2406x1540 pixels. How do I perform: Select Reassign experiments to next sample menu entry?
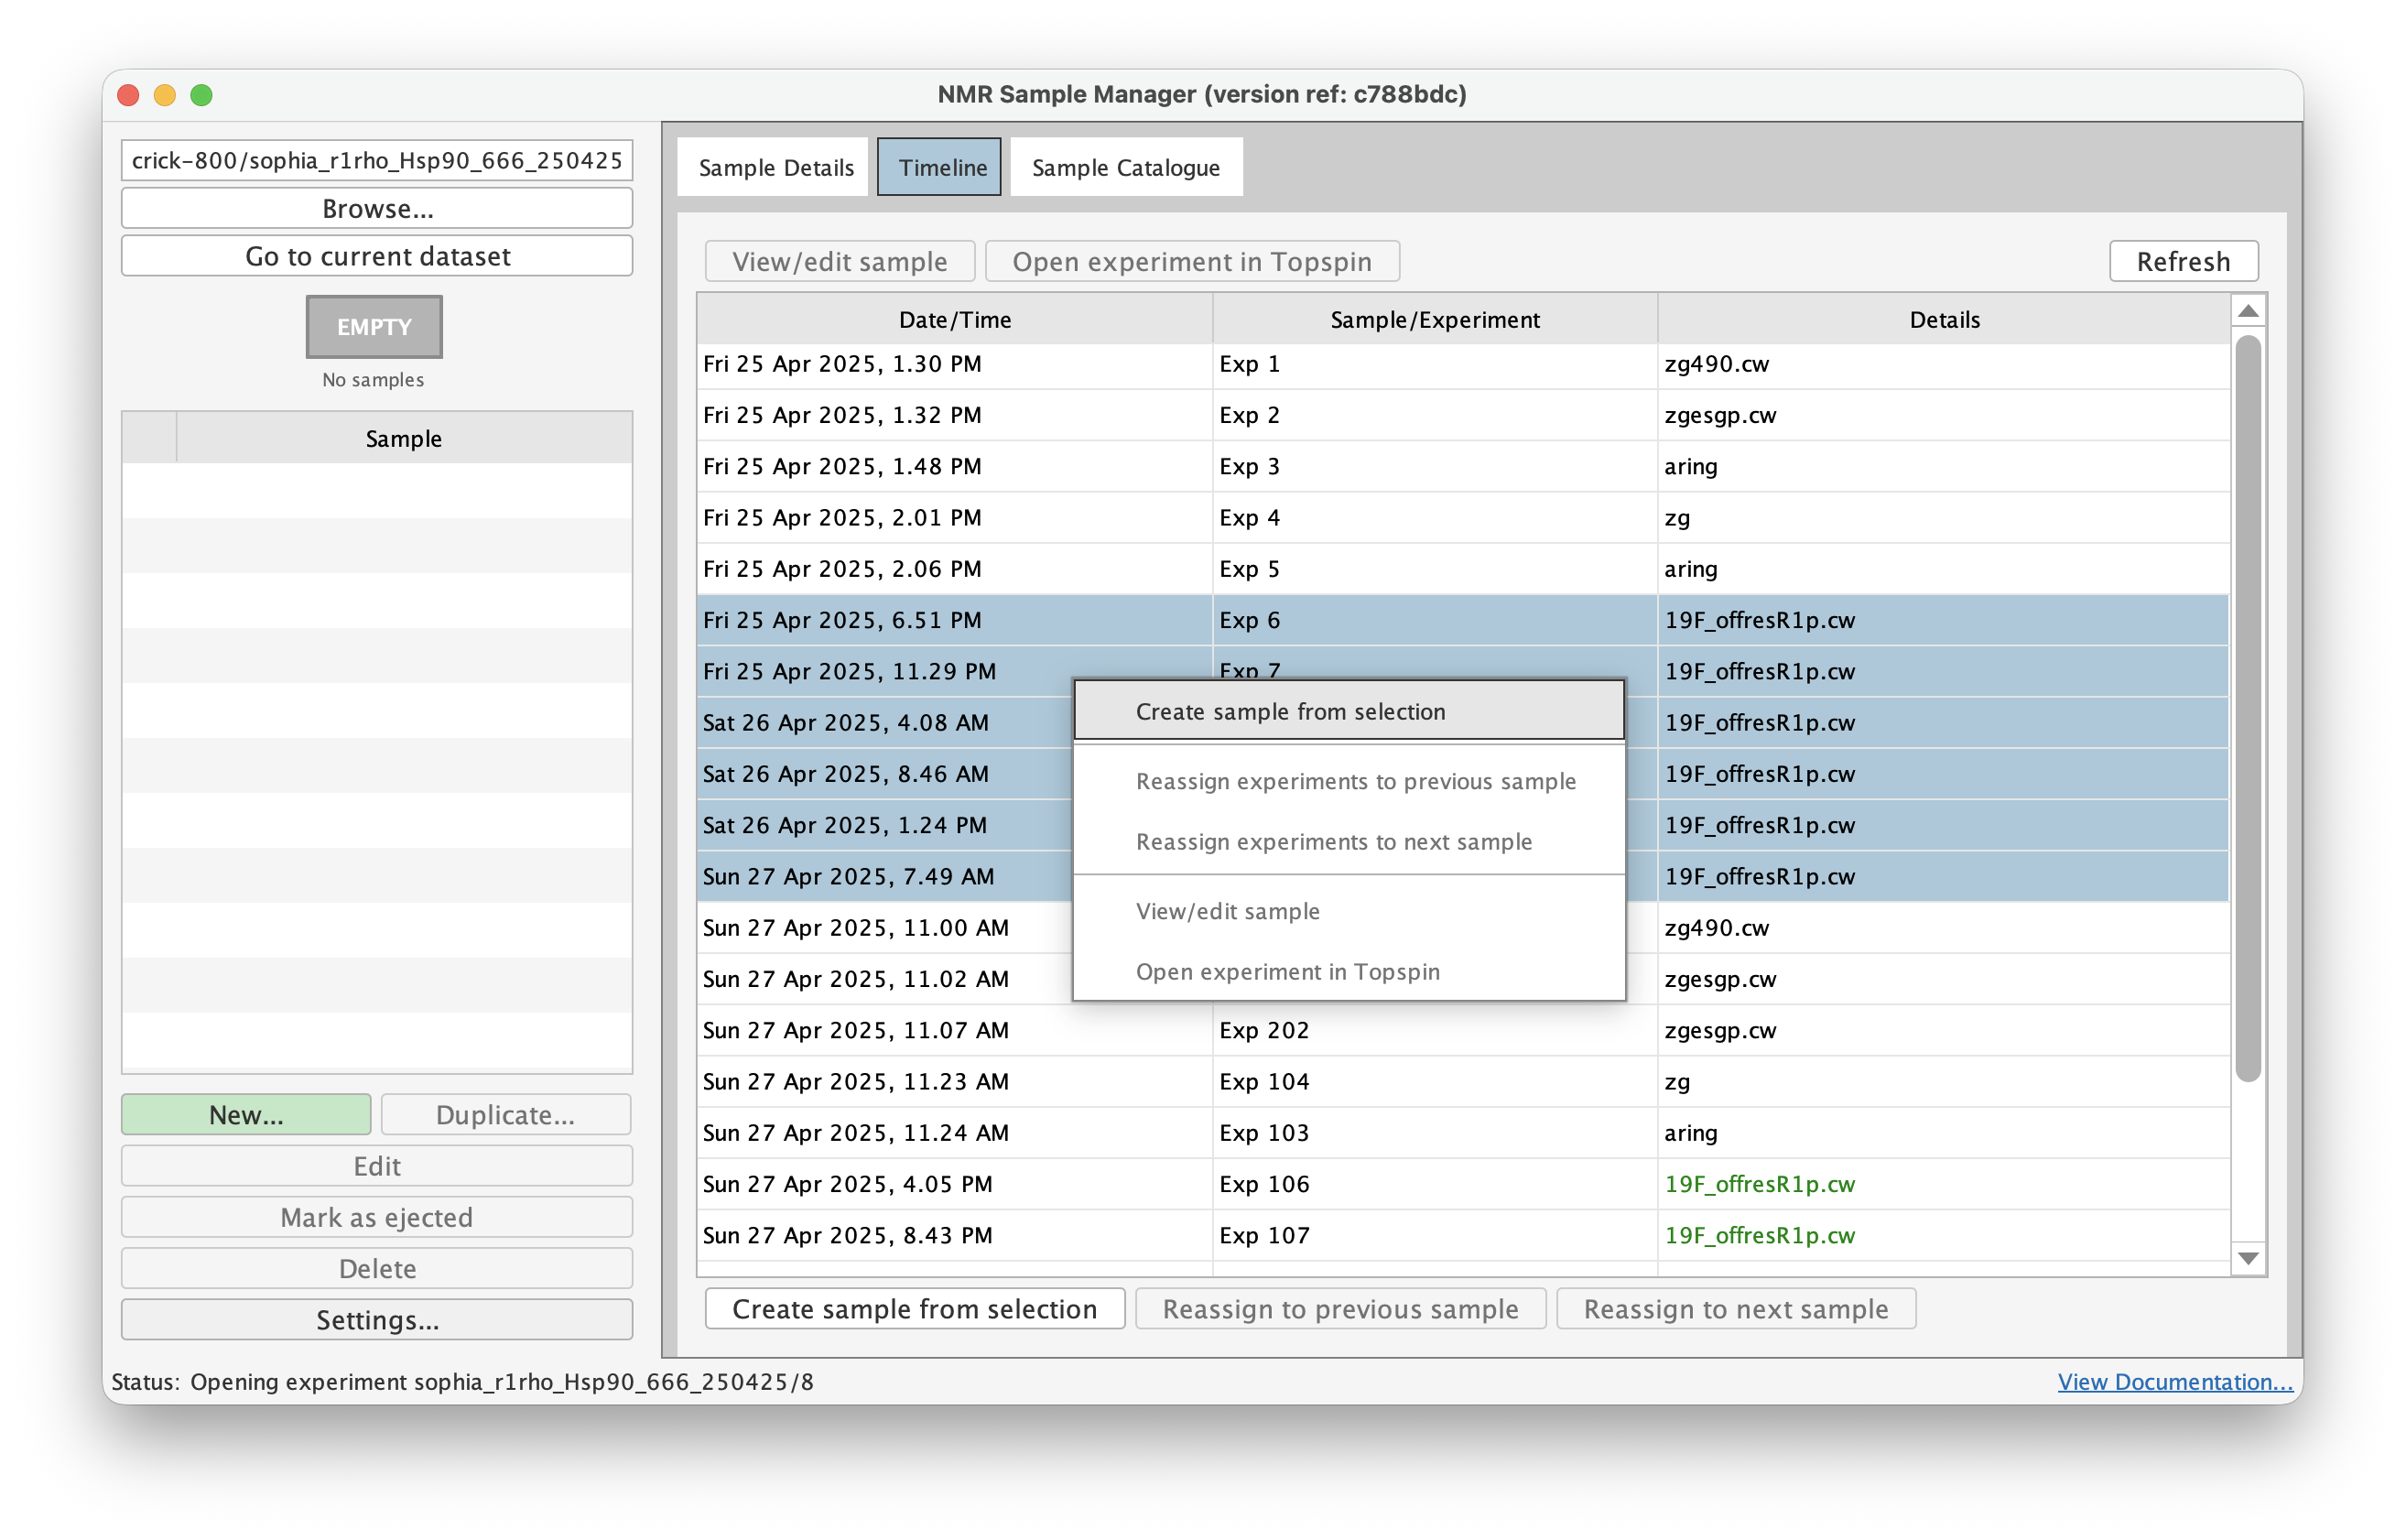pos(1333,841)
